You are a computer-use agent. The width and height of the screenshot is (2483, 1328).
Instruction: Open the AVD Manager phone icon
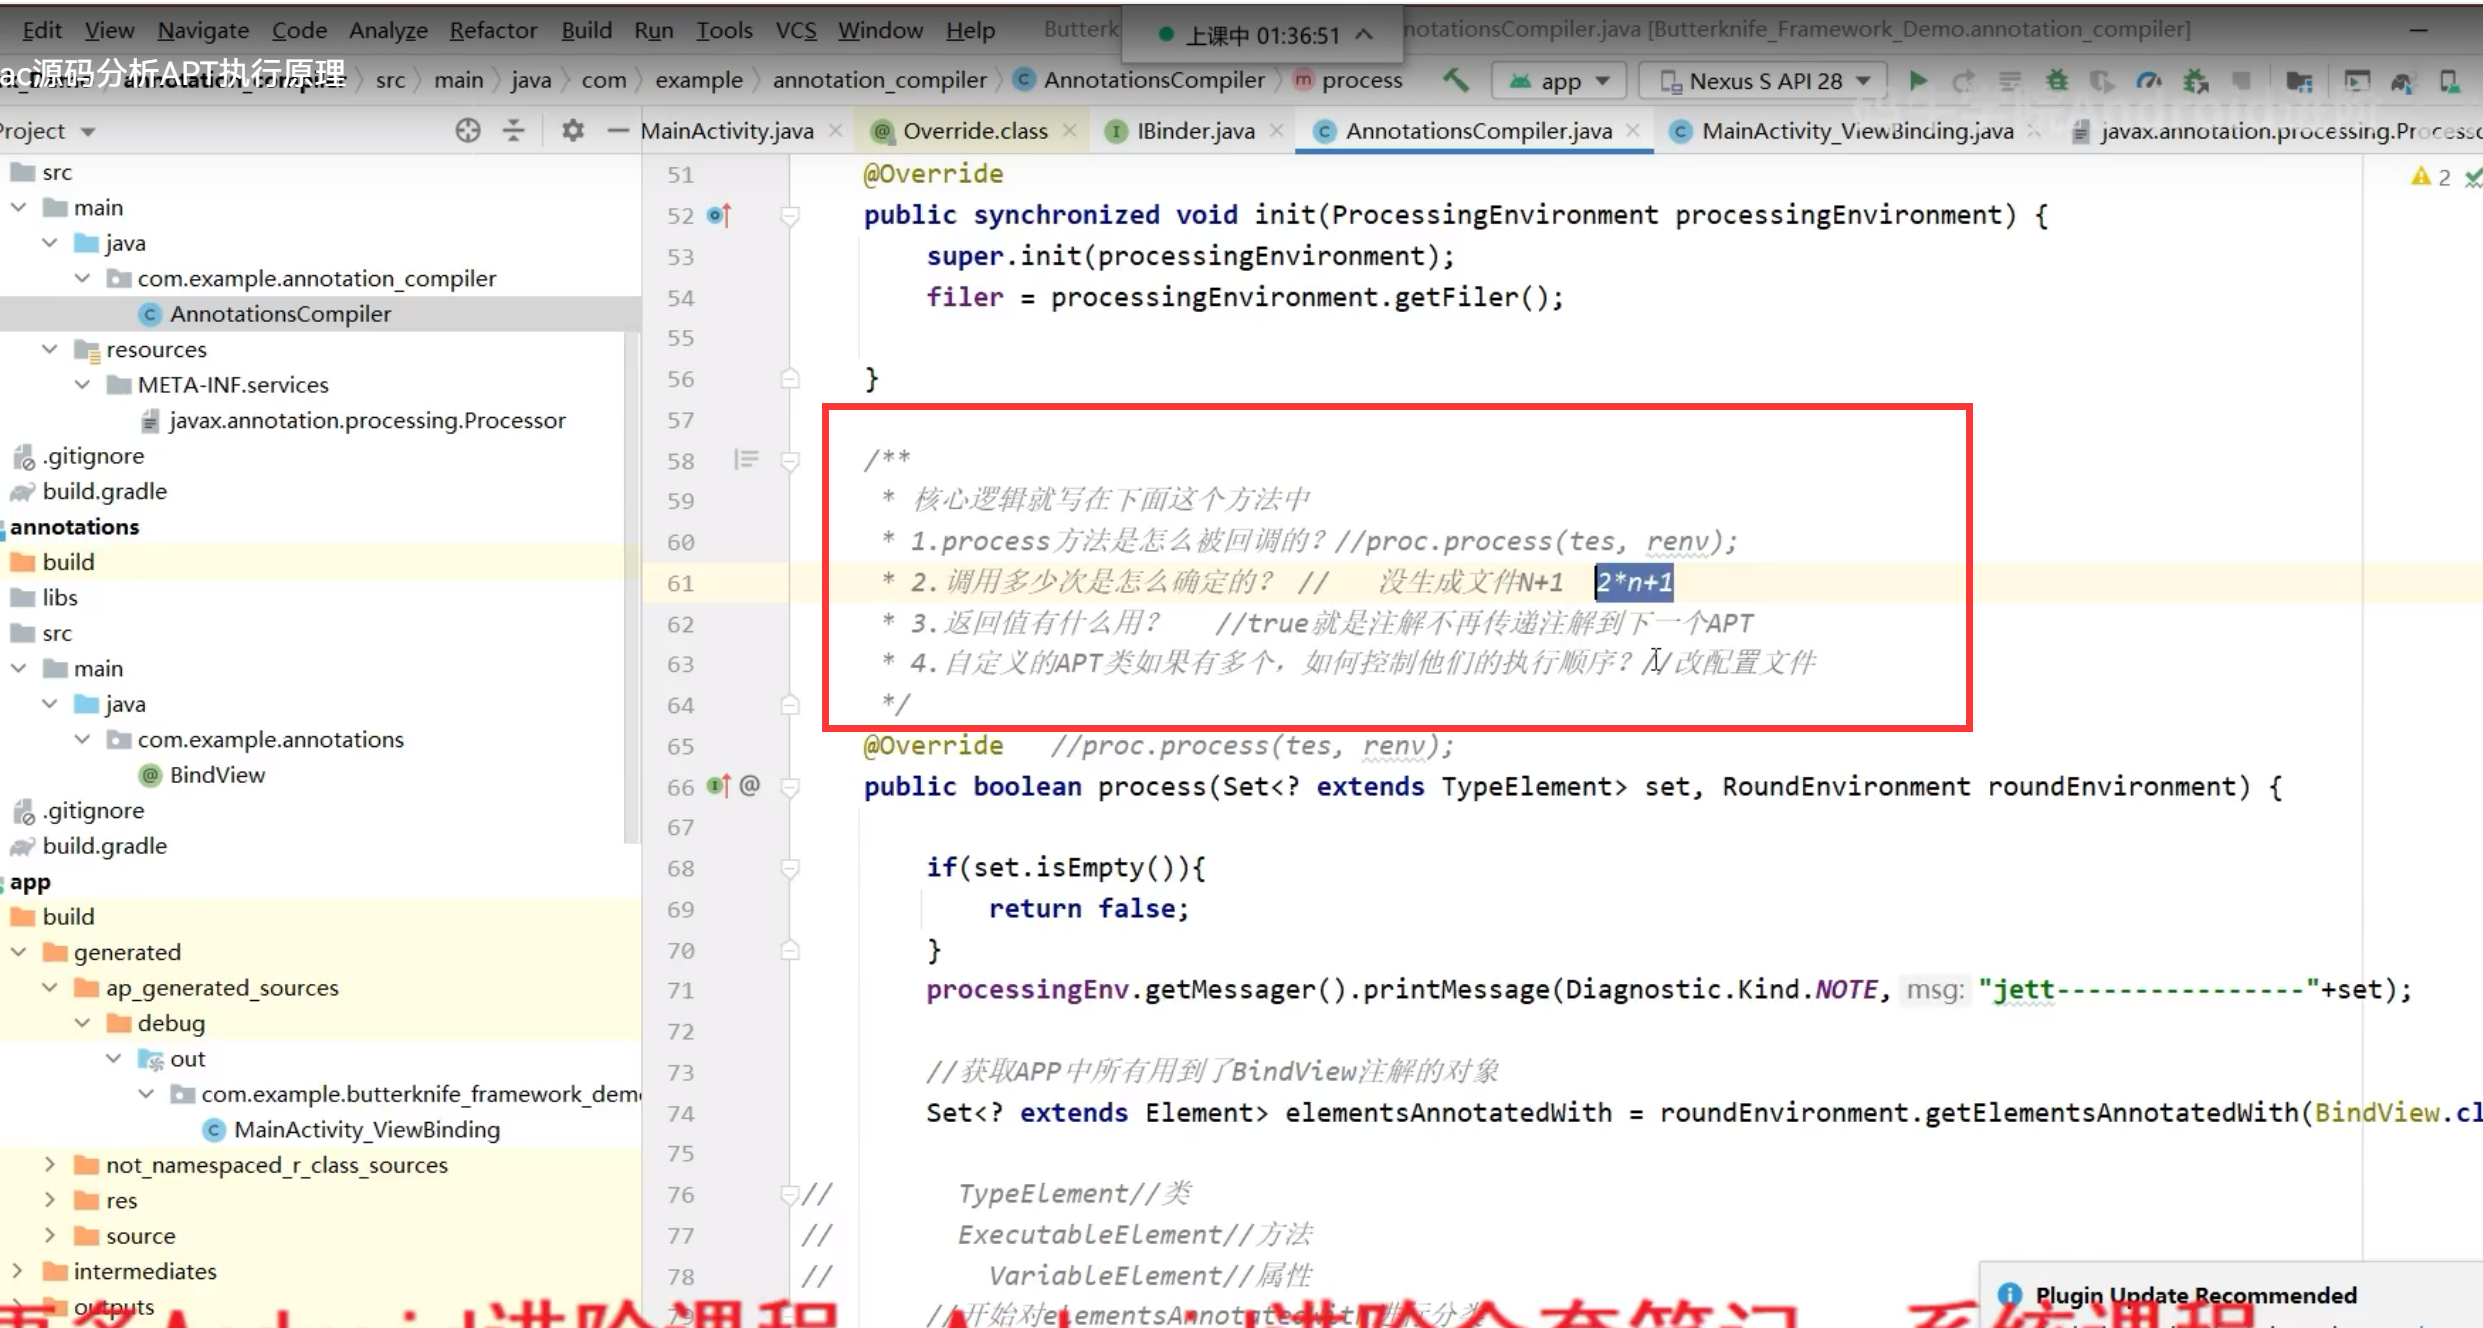click(2450, 80)
